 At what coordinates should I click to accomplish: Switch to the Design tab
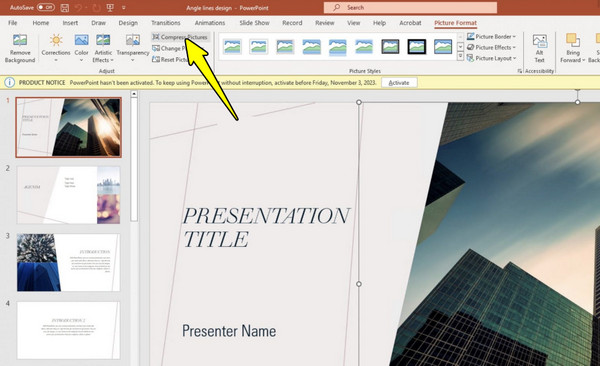click(x=128, y=23)
